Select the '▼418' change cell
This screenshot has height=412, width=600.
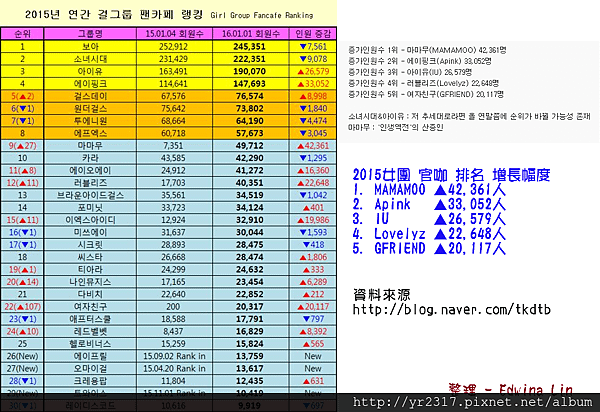point(313,244)
